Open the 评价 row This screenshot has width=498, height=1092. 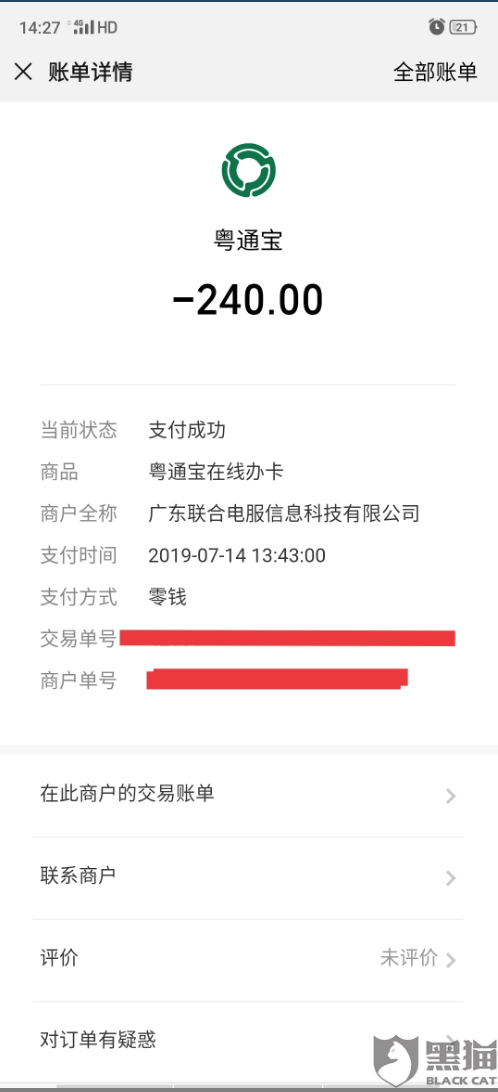249,959
